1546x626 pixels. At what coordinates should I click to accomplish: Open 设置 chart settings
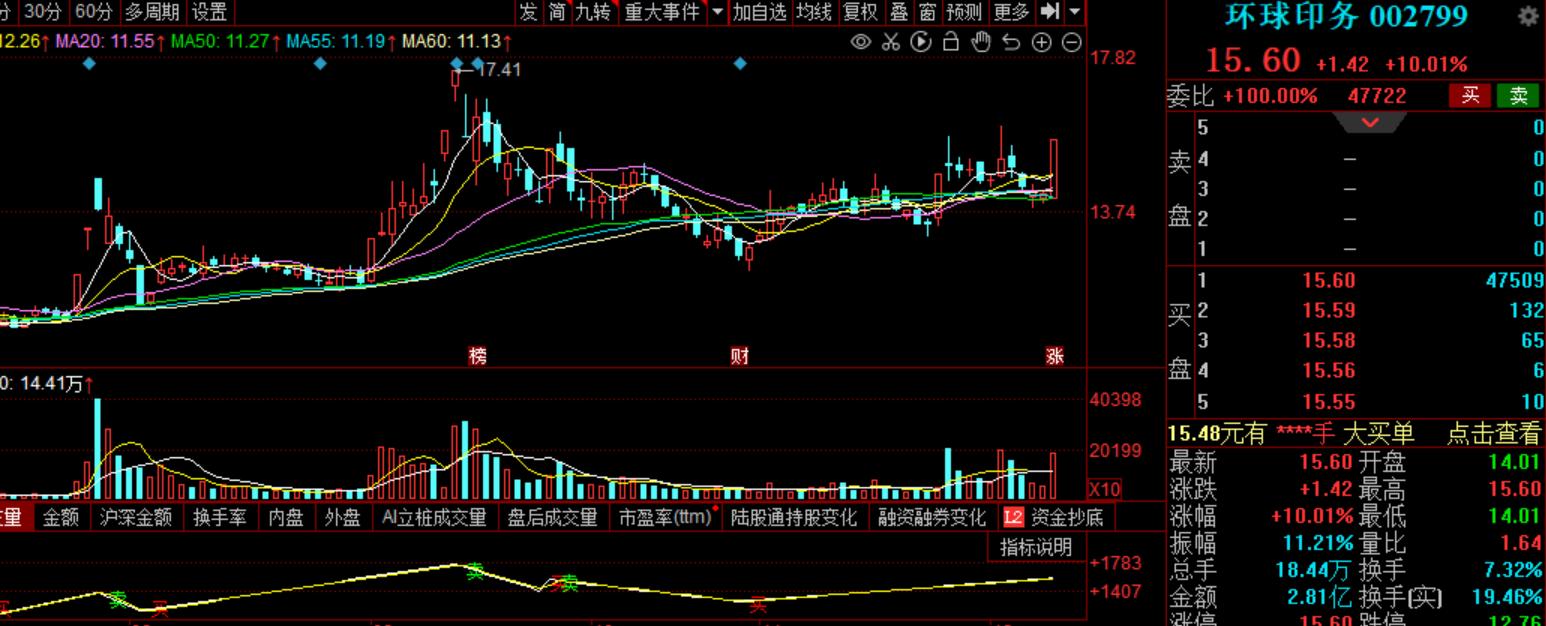click(209, 12)
